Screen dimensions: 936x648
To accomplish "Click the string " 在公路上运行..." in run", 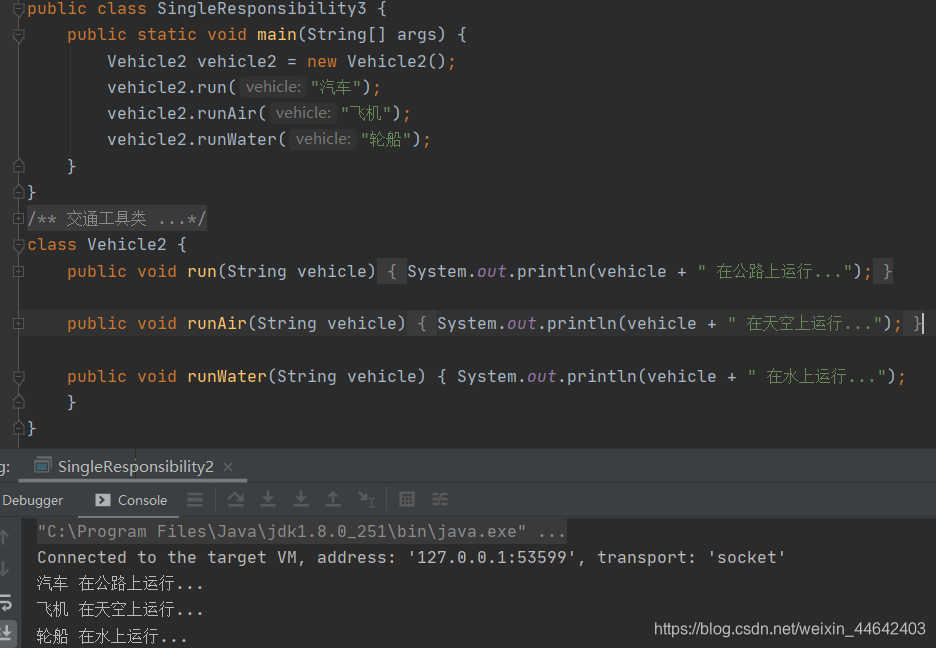I will tap(775, 271).
